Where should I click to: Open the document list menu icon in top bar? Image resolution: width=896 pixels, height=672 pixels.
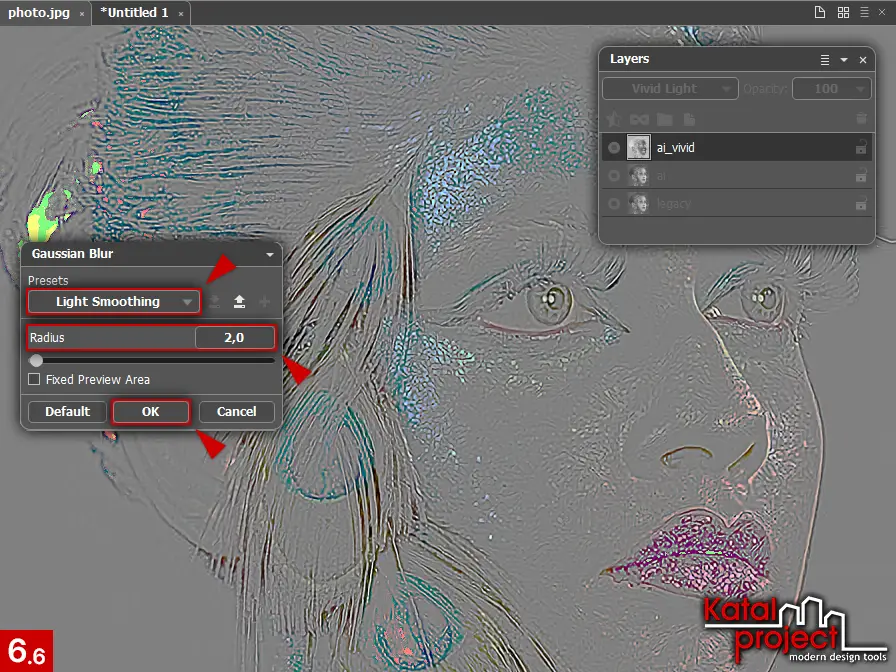867,13
